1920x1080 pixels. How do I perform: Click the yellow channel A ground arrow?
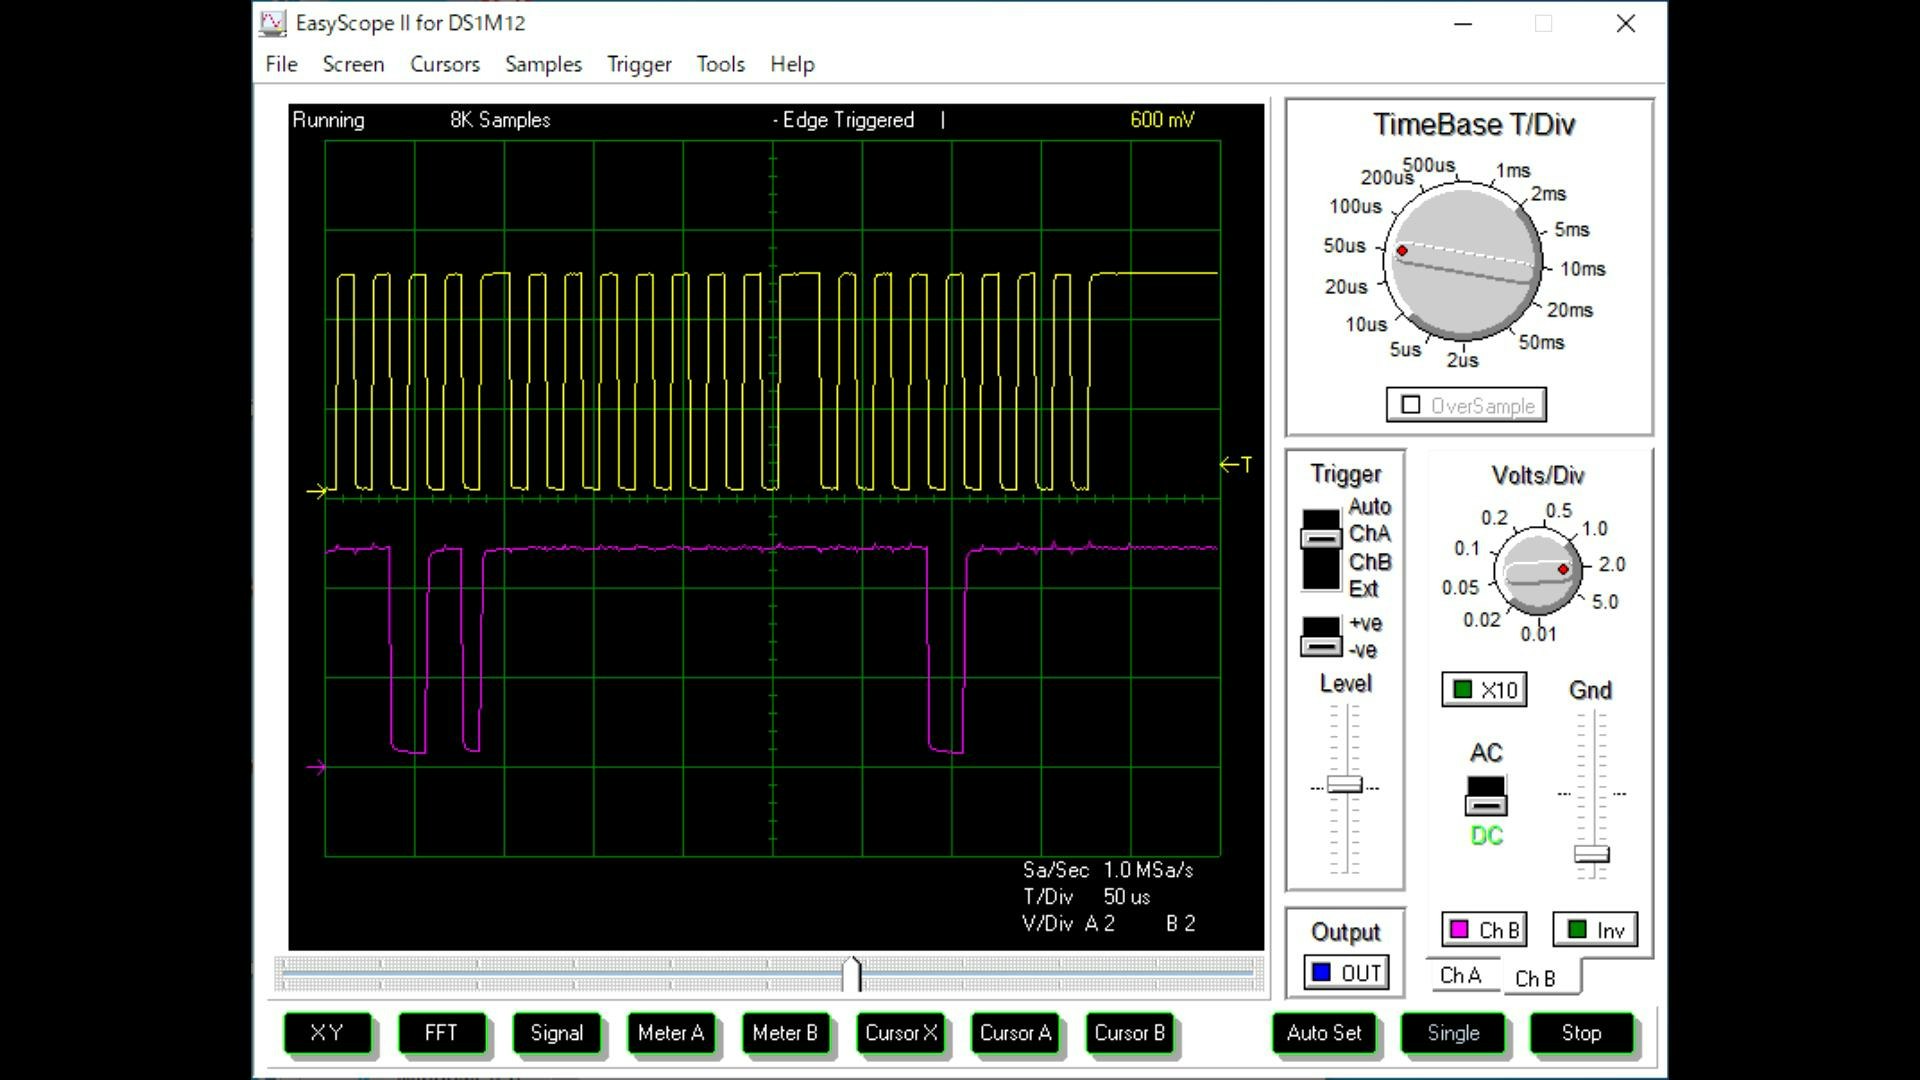click(x=316, y=491)
